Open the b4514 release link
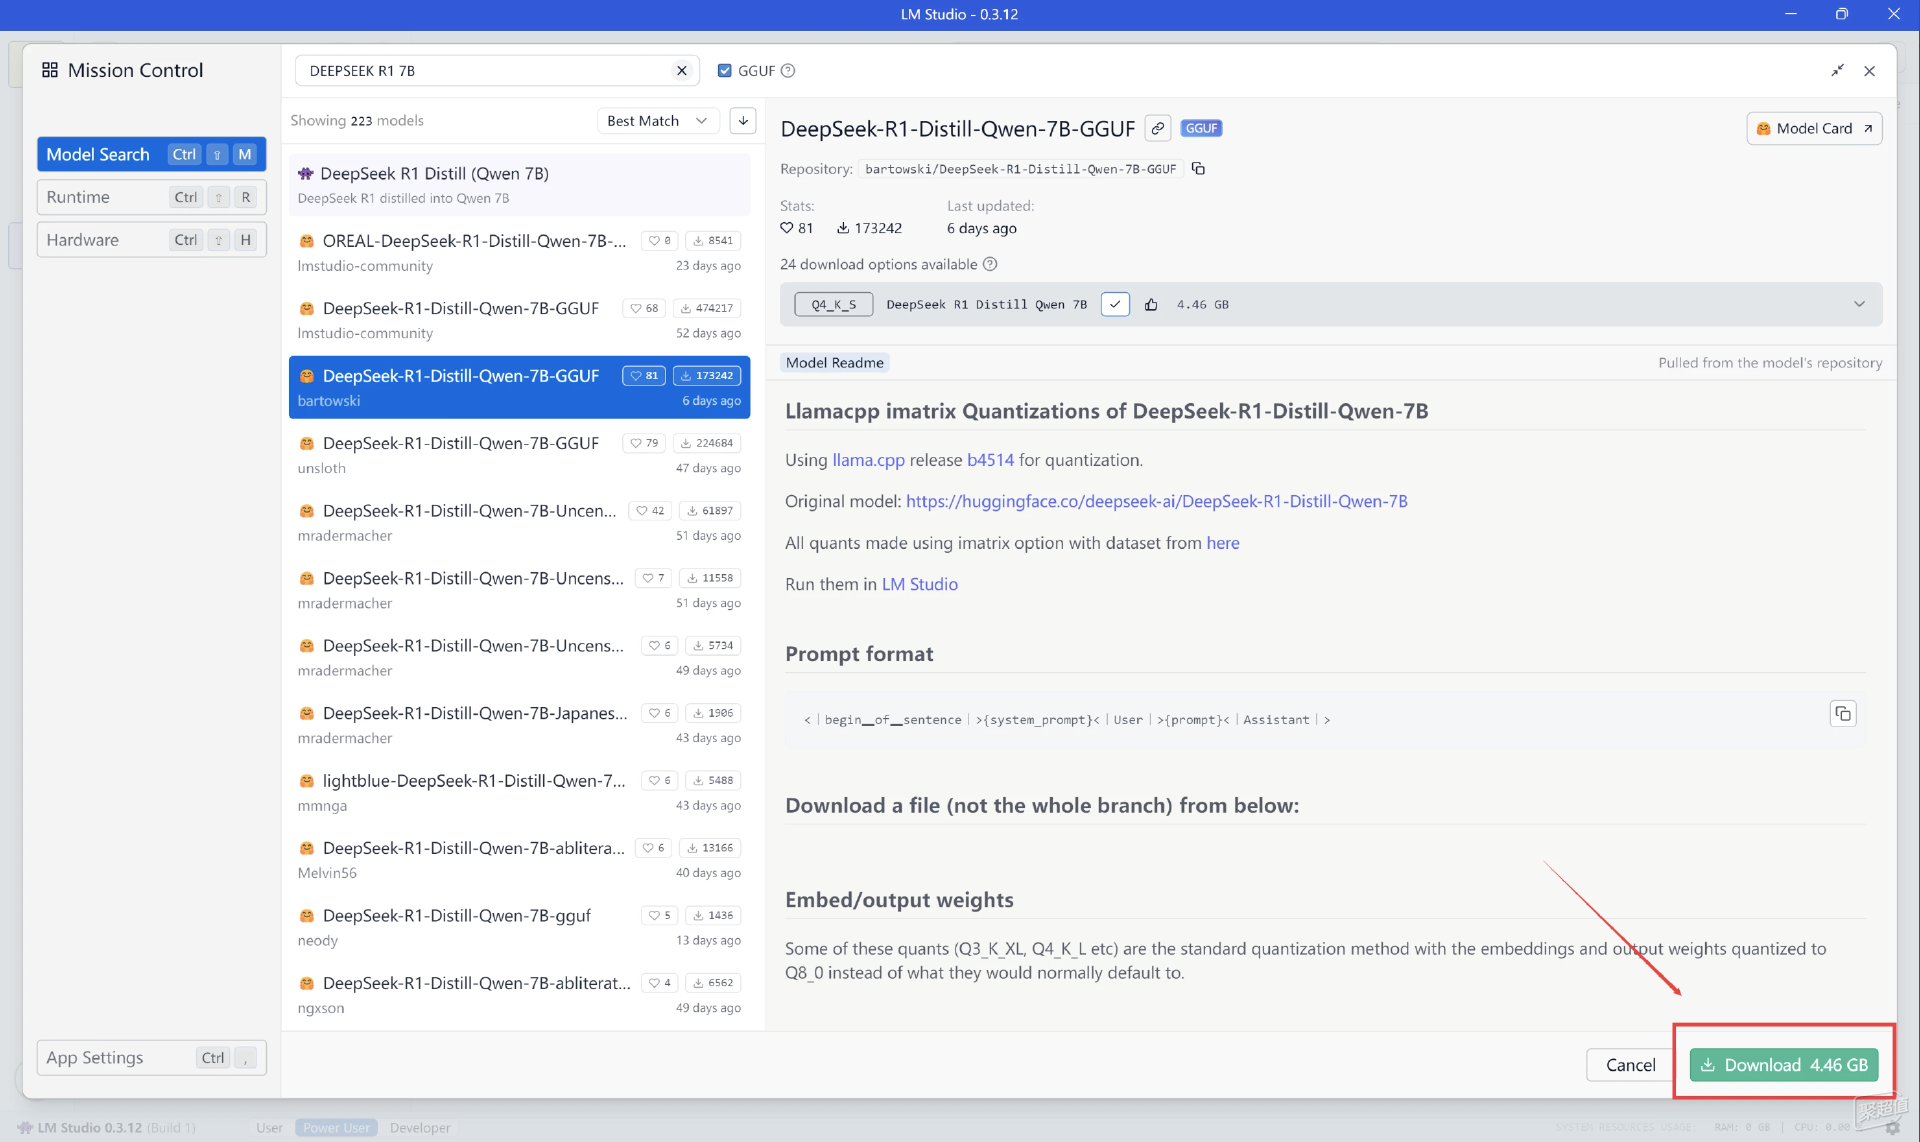 pyautogui.click(x=990, y=460)
